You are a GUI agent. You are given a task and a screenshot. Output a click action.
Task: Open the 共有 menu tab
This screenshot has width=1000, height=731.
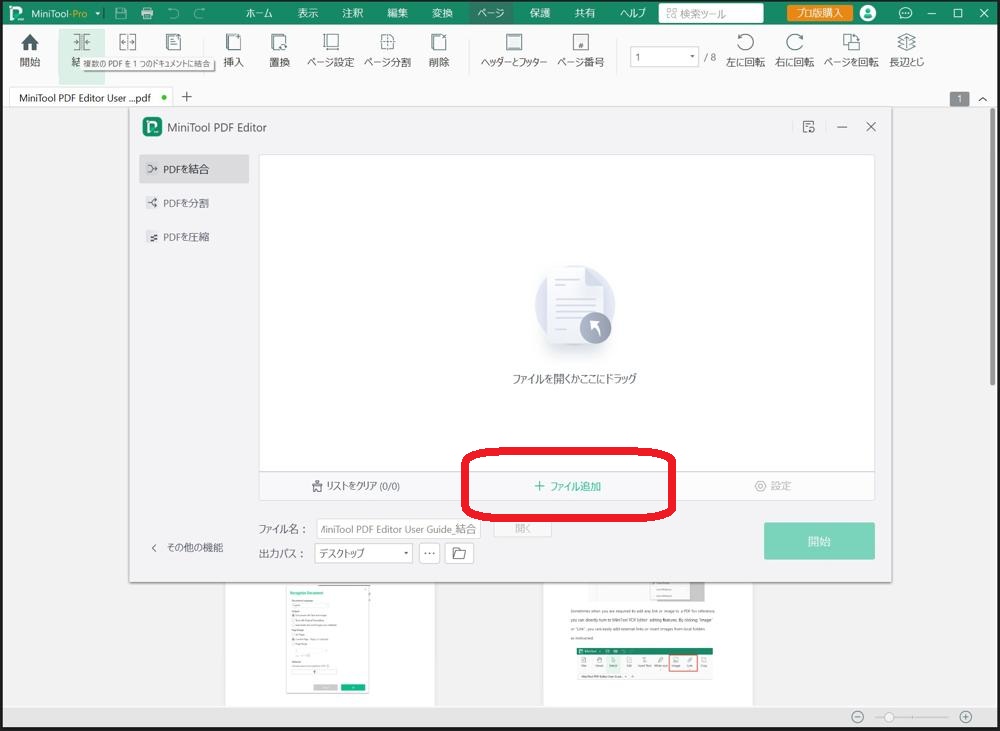point(584,13)
